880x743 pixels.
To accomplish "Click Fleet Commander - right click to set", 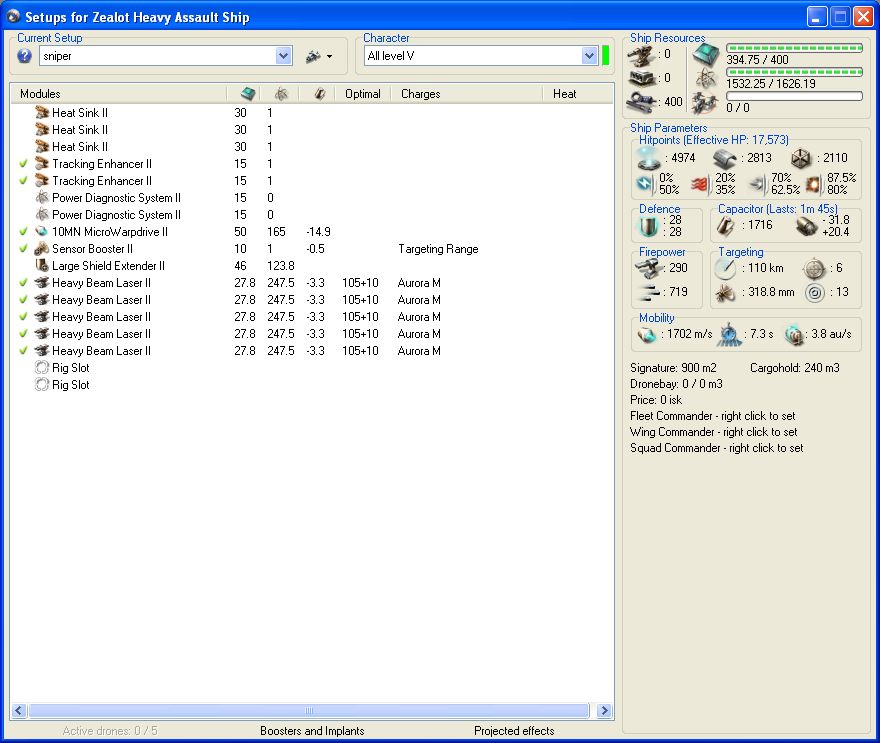I will [713, 416].
